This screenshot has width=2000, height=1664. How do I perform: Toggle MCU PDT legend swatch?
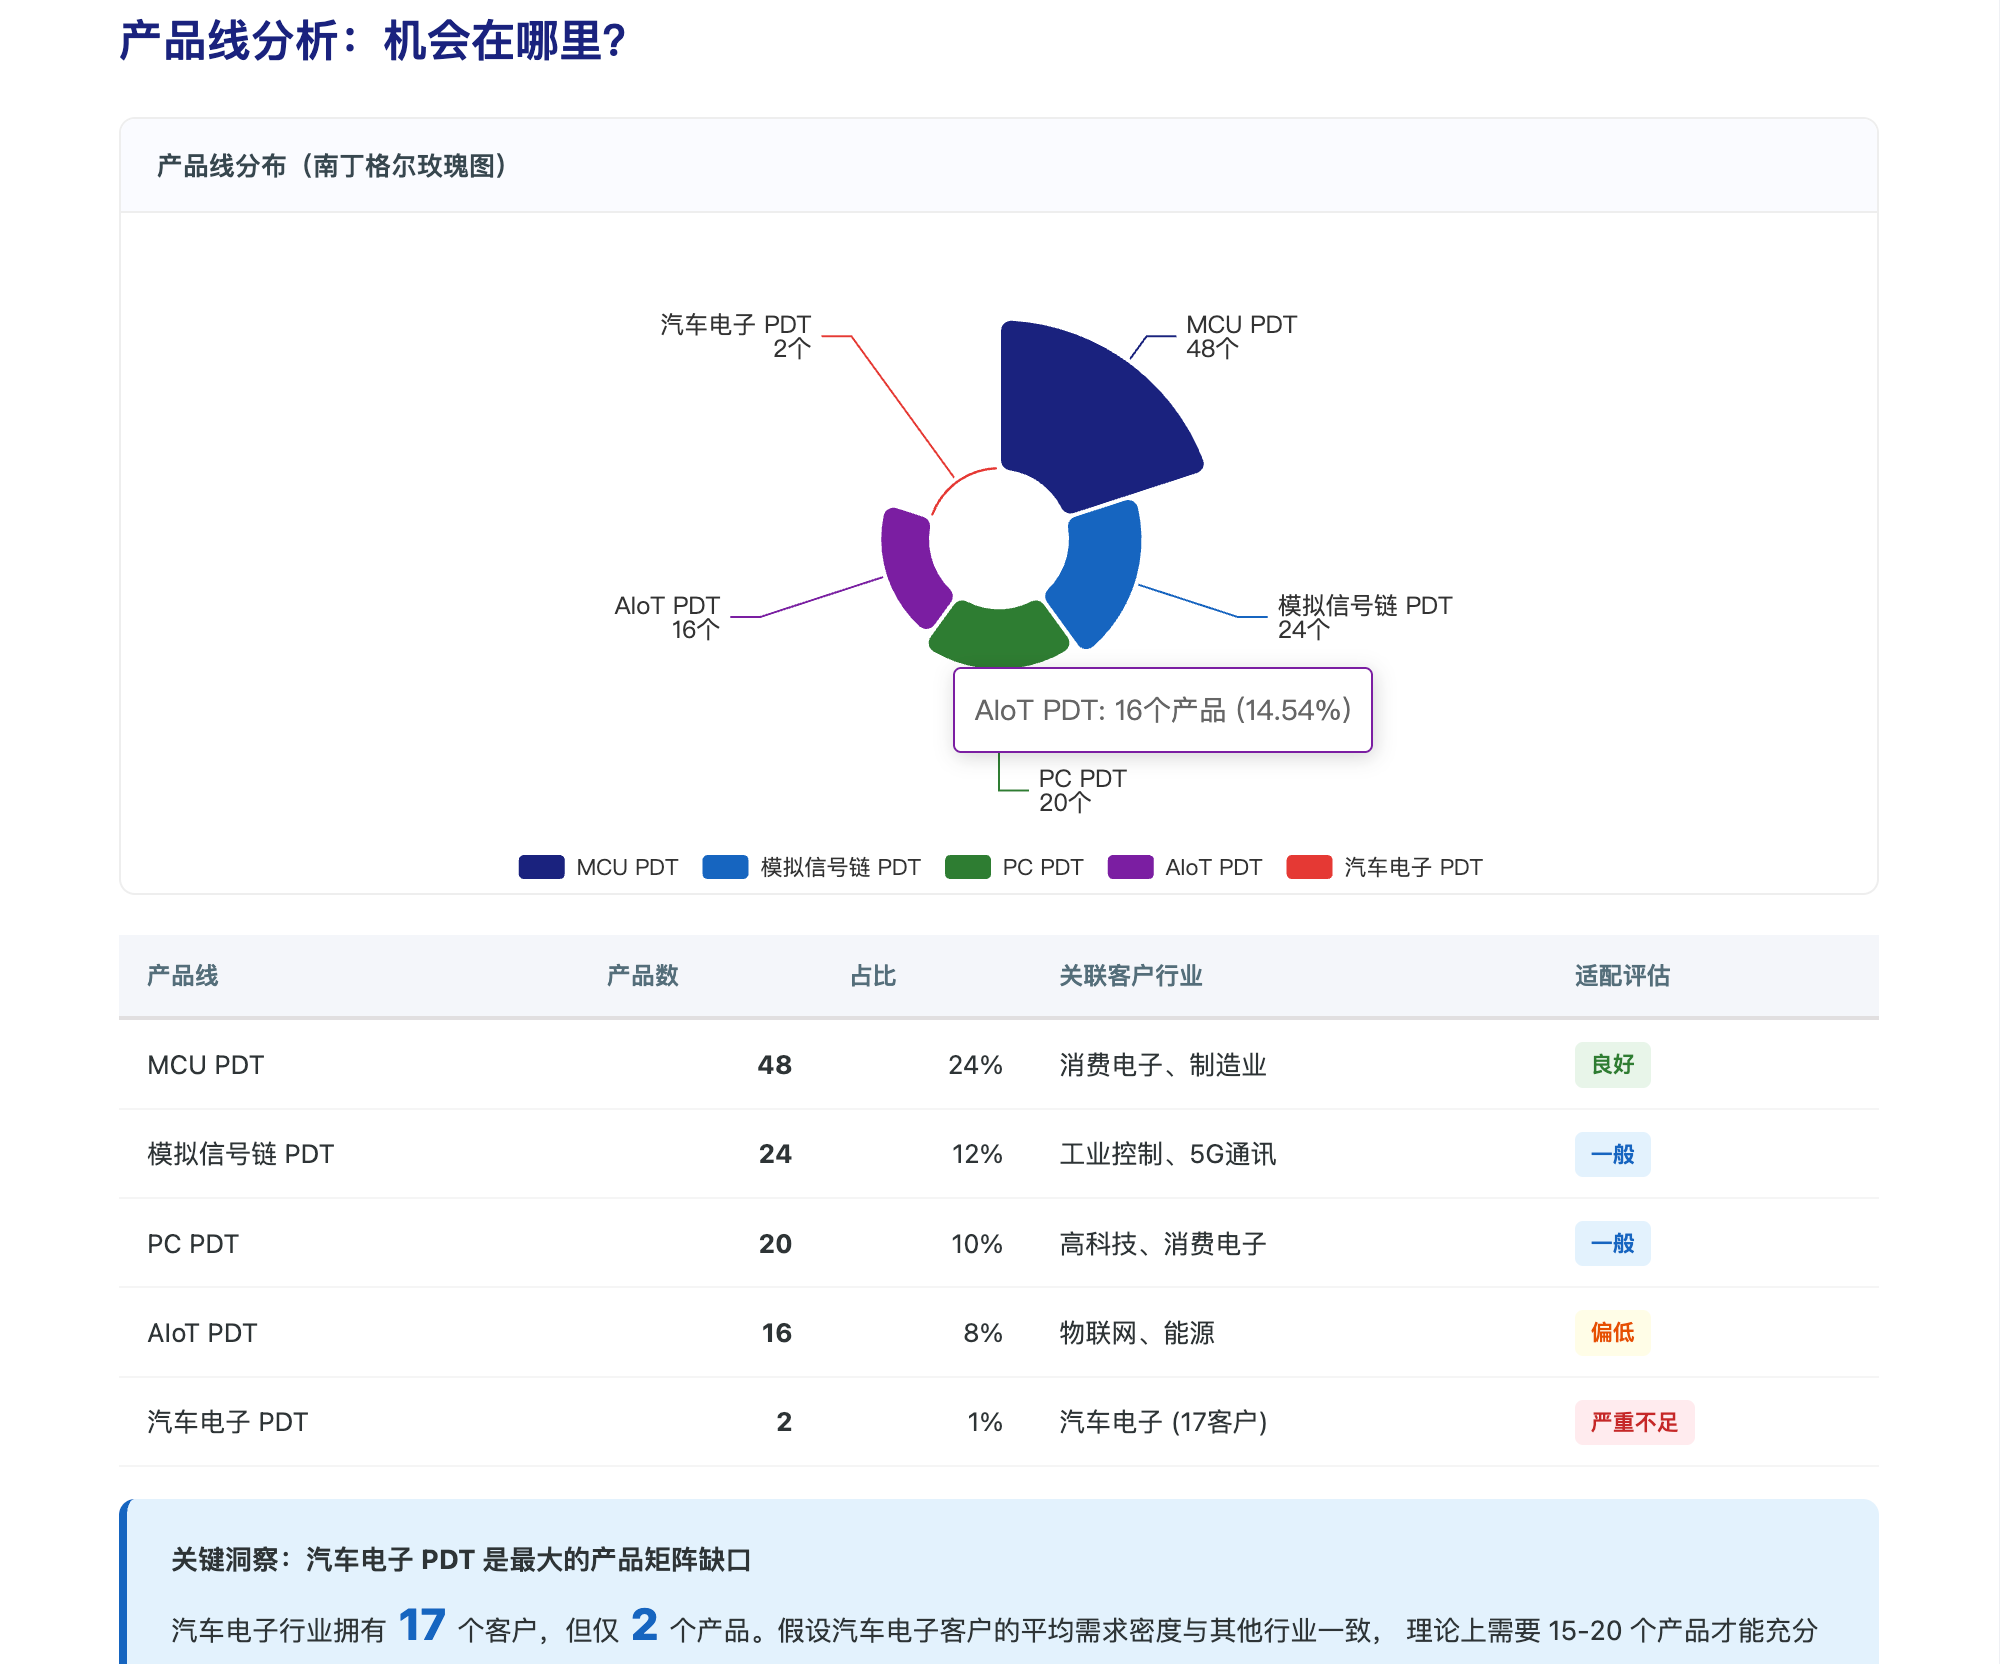[541, 867]
